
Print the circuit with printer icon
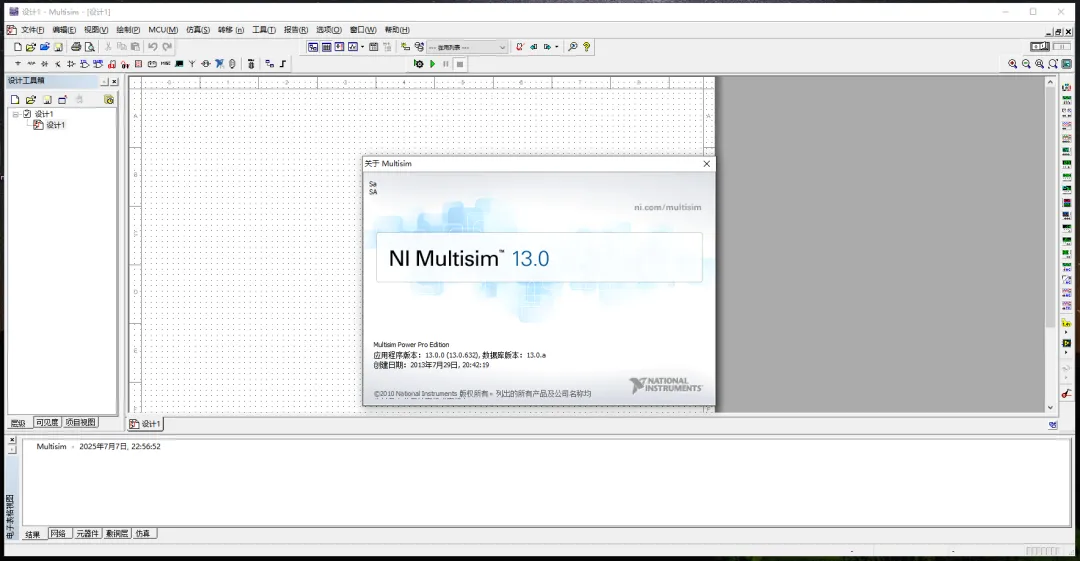(76, 47)
